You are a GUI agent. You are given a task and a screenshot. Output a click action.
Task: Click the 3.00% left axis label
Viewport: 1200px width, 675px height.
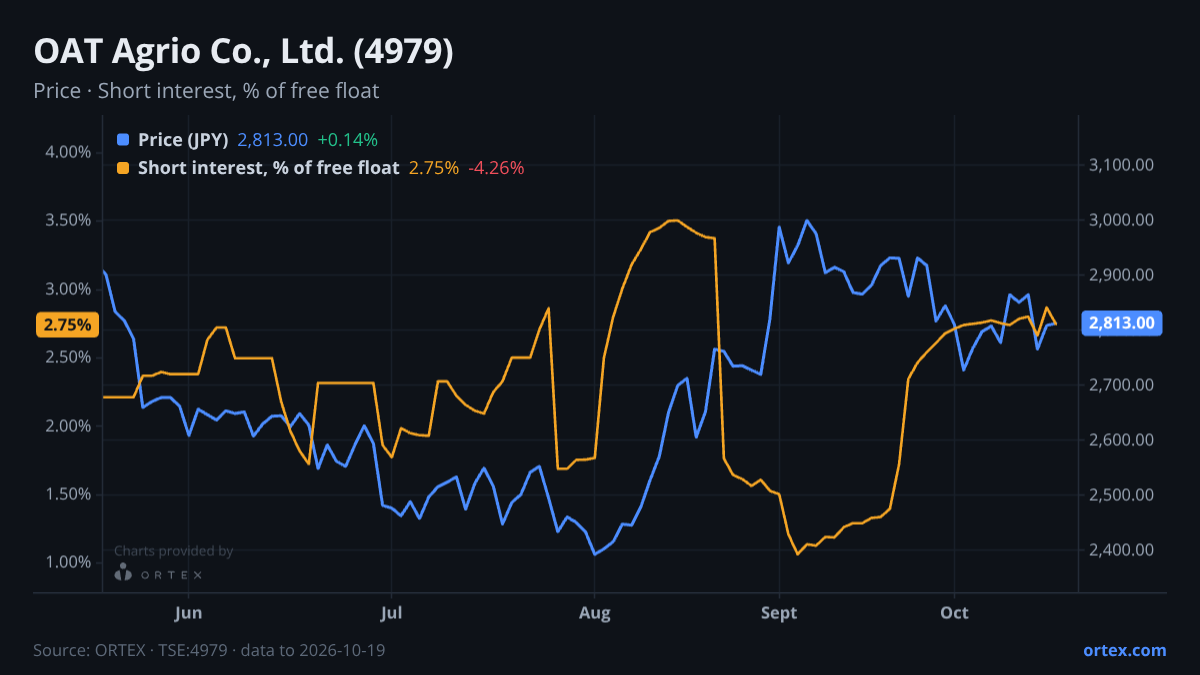(x=69, y=289)
